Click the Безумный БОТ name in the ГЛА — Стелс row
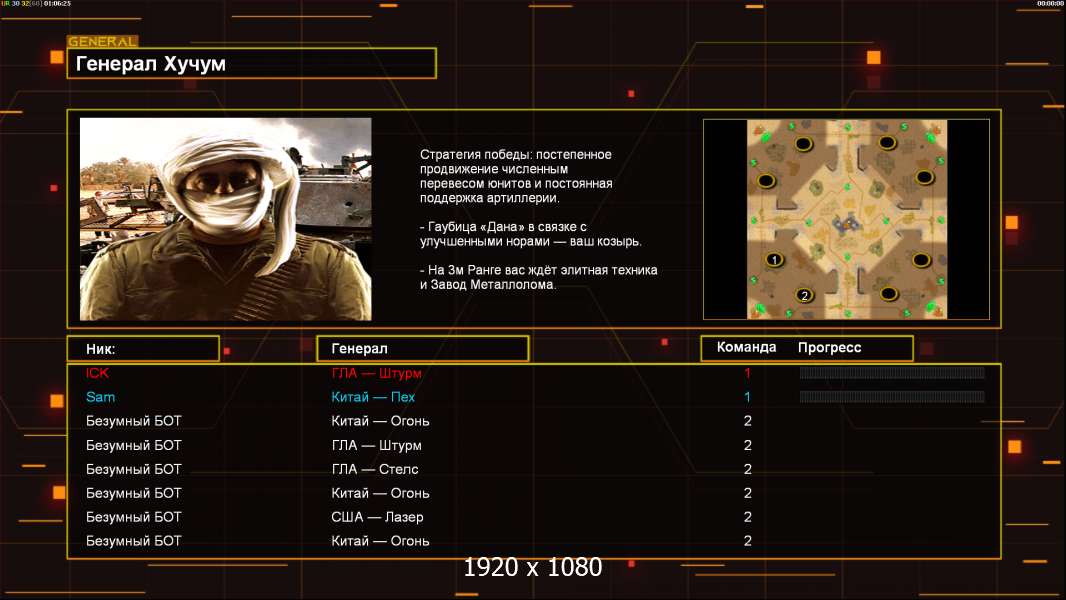1066x600 pixels. [134, 469]
